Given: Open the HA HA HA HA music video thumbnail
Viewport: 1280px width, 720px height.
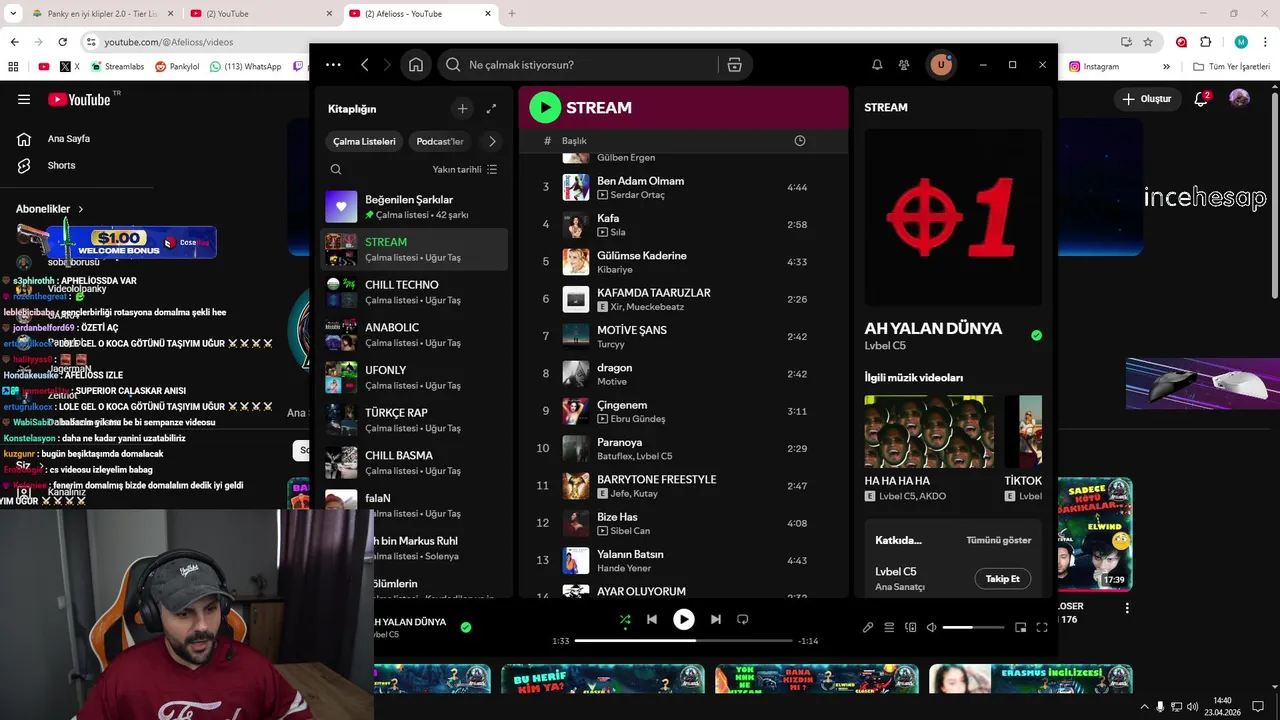Looking at the screenshot, I should point(929,432).
